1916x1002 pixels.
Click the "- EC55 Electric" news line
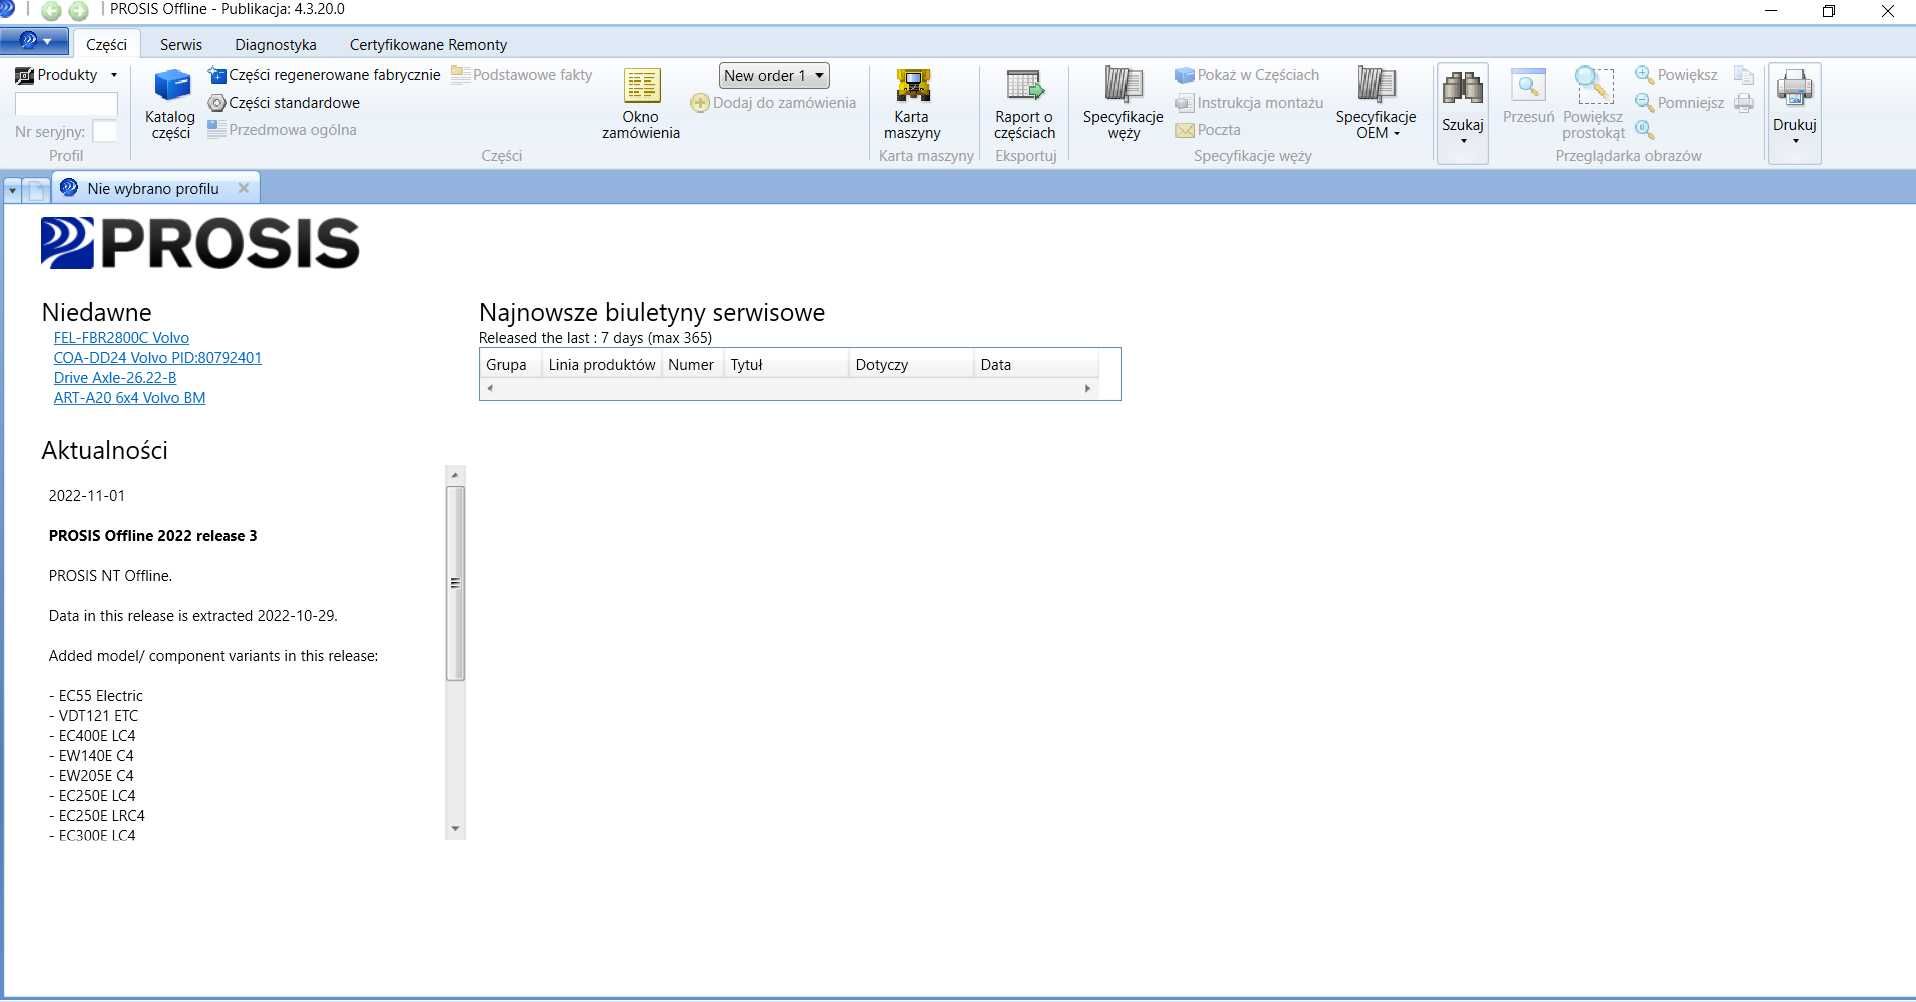(x=96, y=696)
